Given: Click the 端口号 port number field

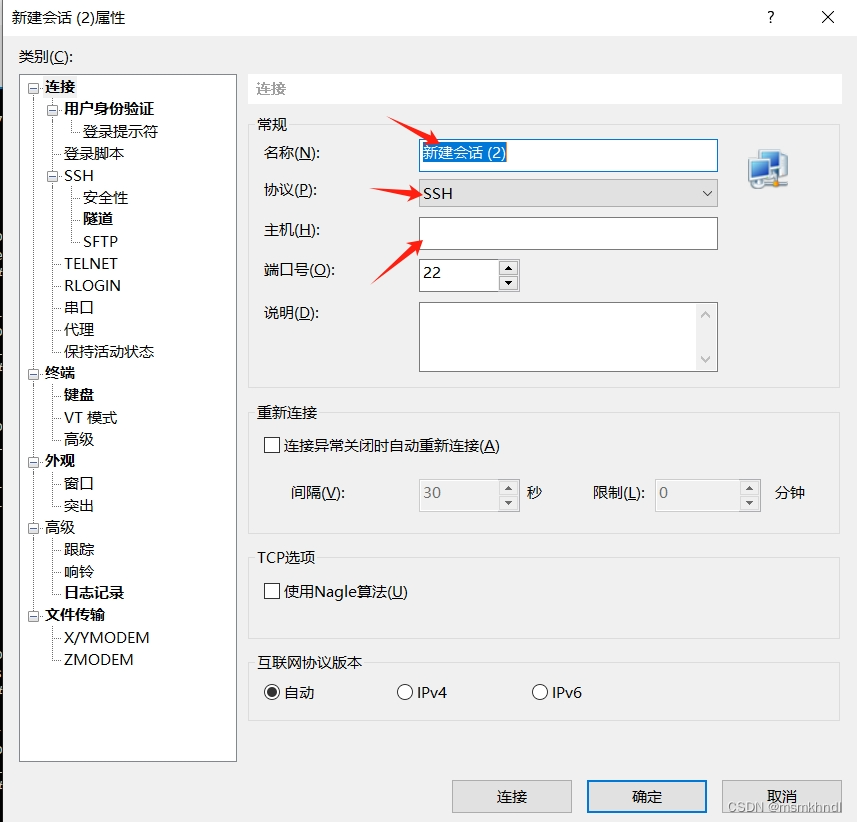Looking at the screenshot, I should pos(459,275).
